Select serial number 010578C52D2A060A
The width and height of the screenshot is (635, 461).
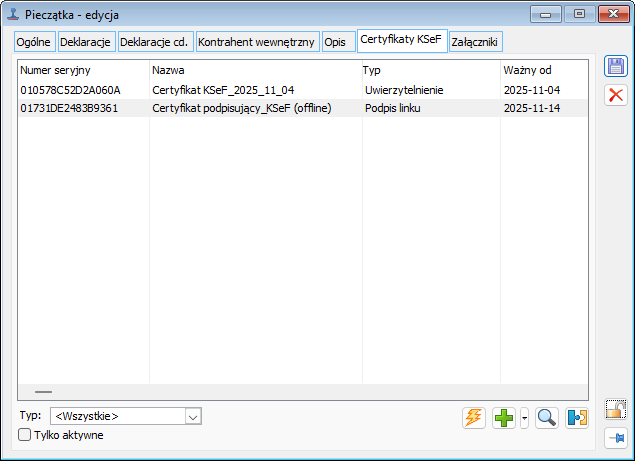coord(70,90)
